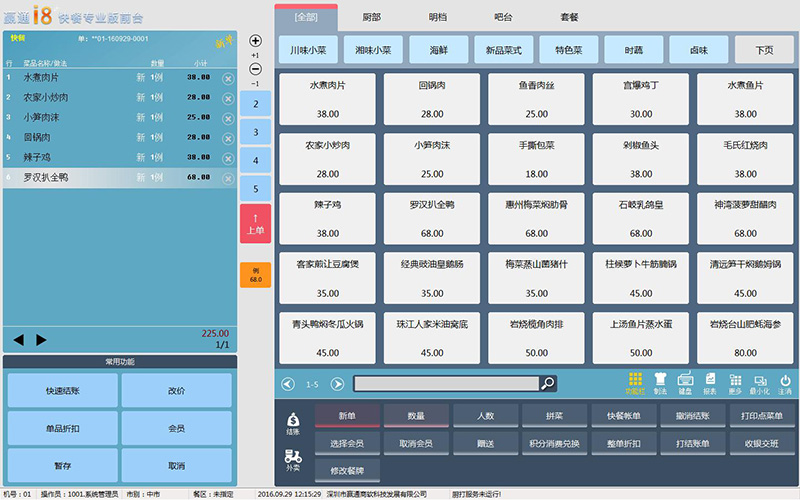Click the plus (+1) quantity icon

pos(255,41)
